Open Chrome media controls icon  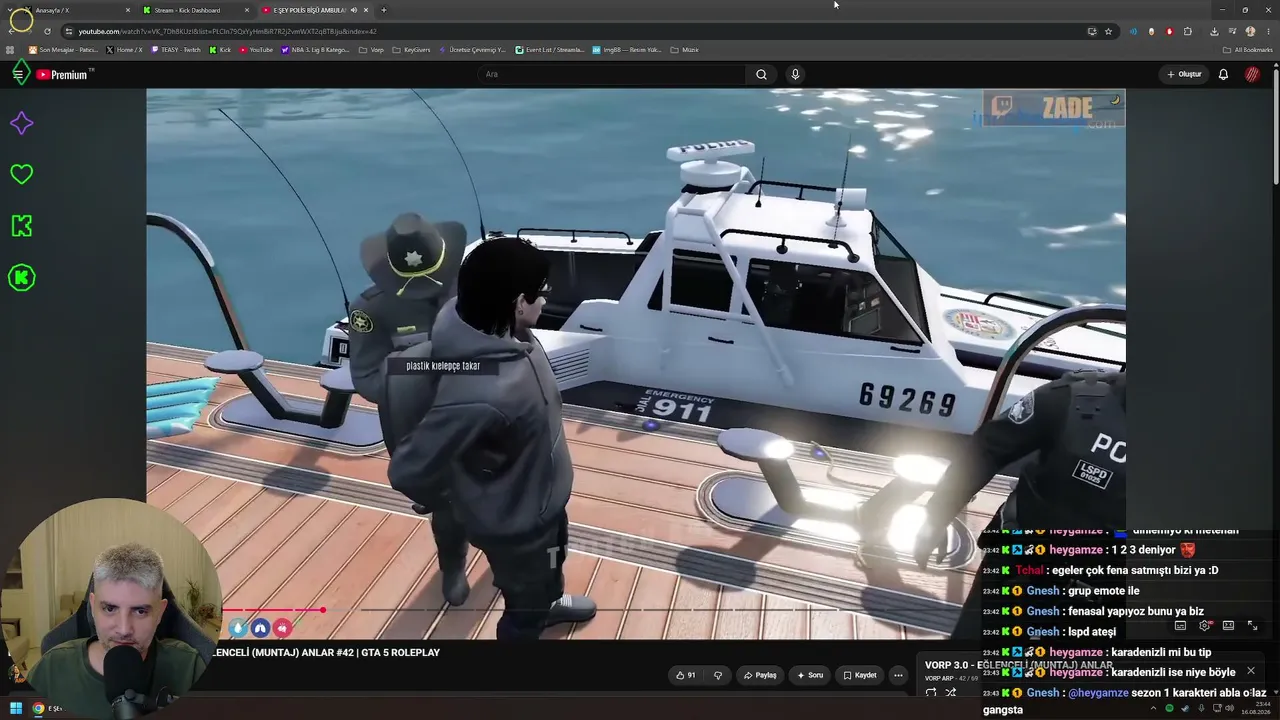coord(1232,31)
